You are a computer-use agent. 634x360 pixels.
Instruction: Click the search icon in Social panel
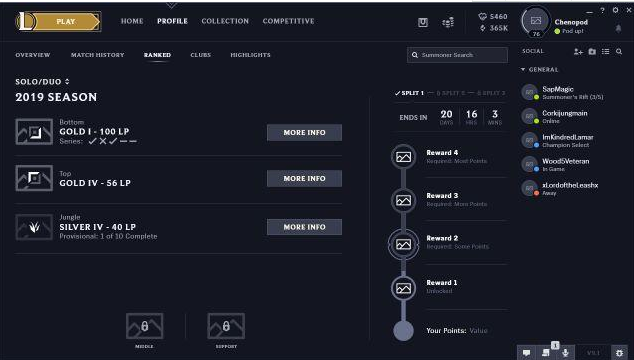coord(619,51)
